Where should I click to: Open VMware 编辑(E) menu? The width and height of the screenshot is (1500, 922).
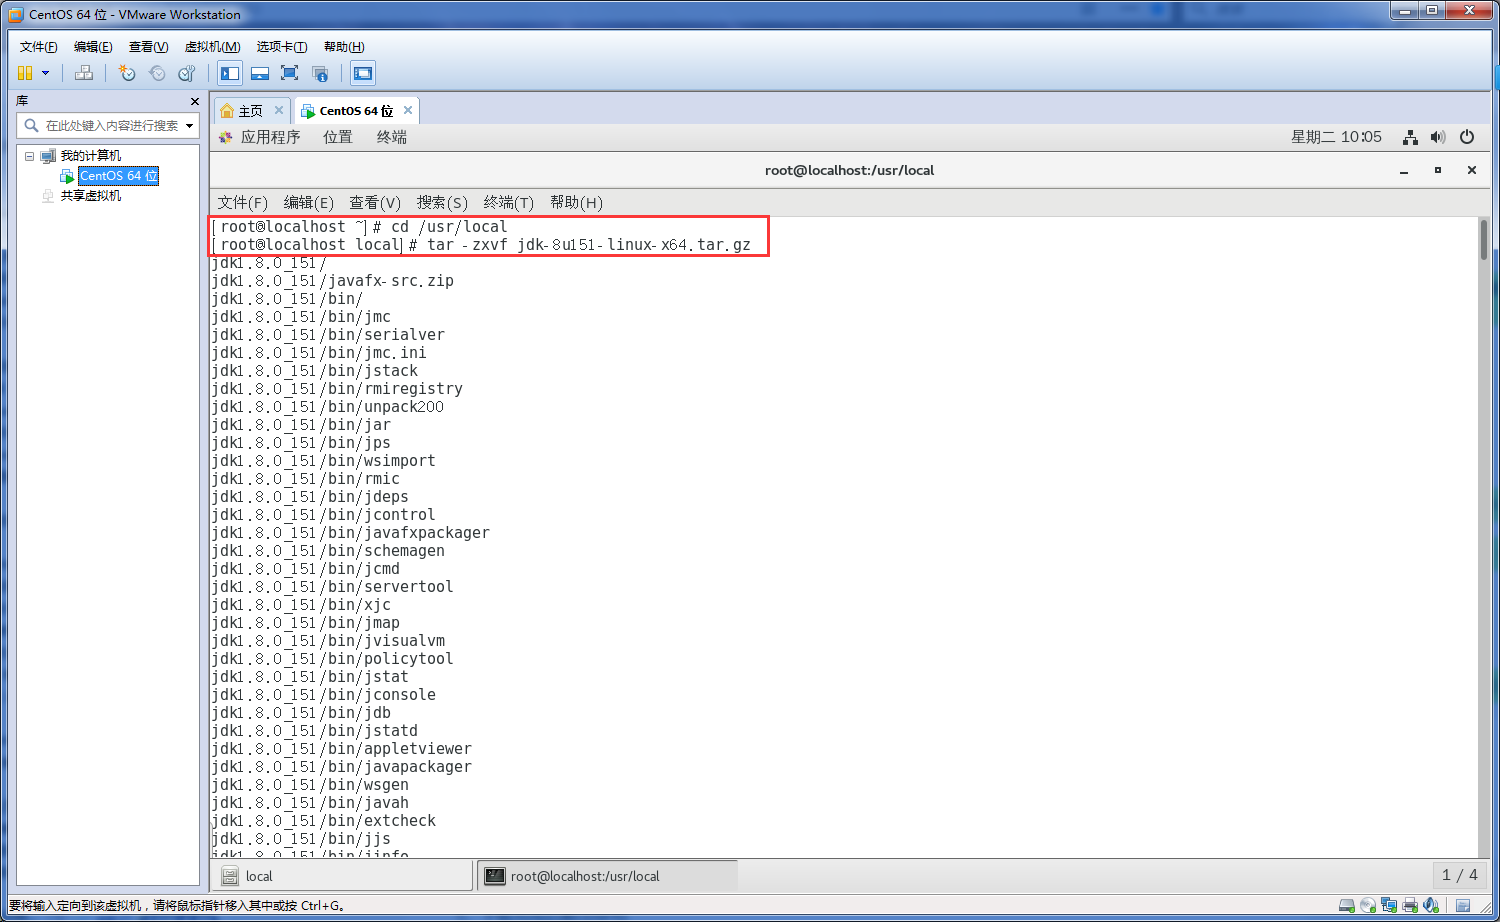pyautogui.click(x=93, y=47)
